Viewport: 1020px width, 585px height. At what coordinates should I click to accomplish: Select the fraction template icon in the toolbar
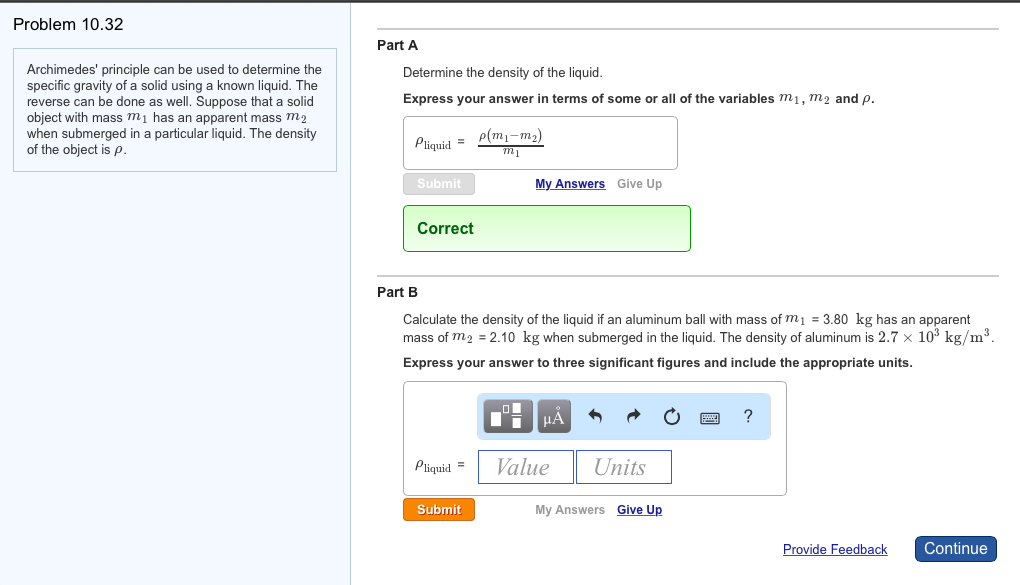pos(506,416)
